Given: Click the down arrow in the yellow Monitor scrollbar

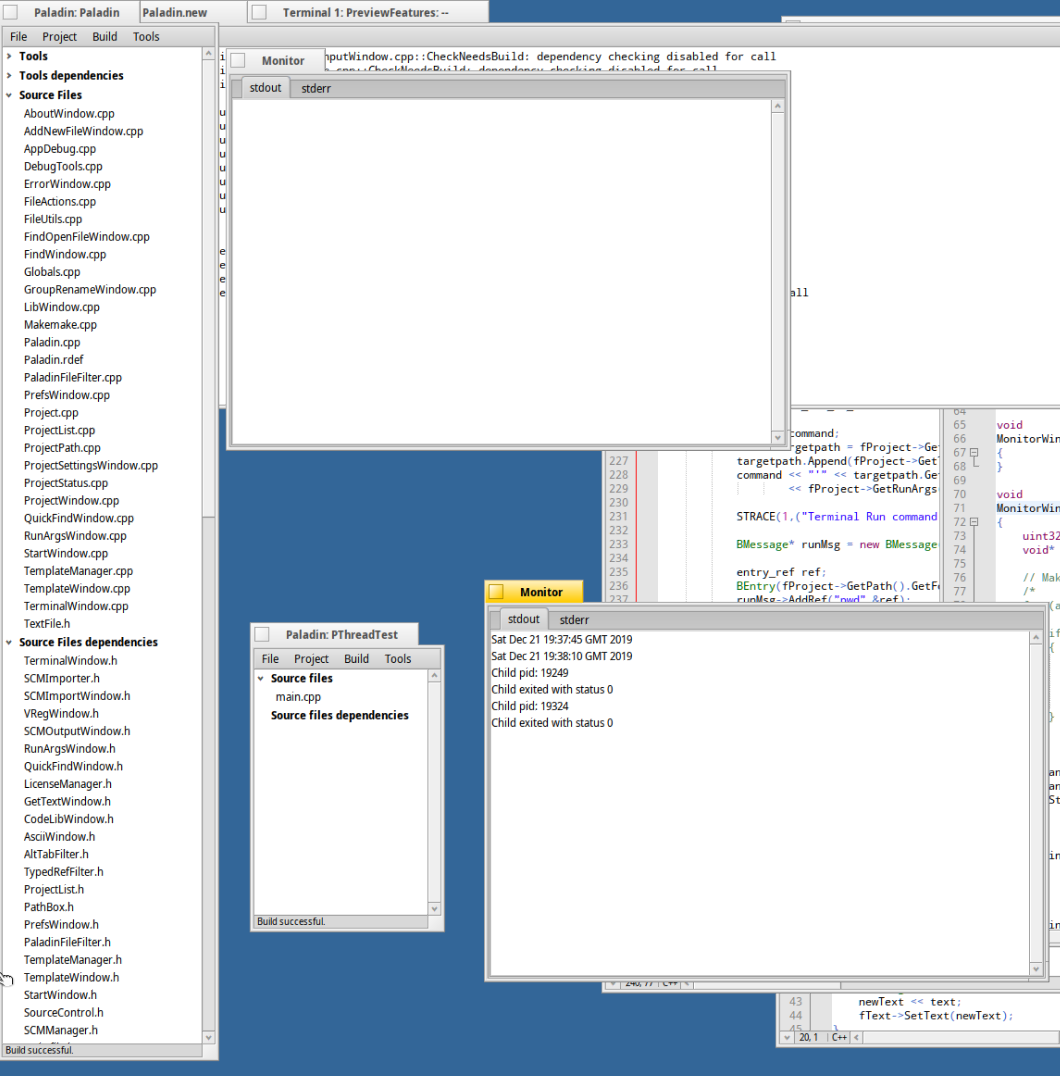Looking at the screenshot, I should (x=1036, y=969).
